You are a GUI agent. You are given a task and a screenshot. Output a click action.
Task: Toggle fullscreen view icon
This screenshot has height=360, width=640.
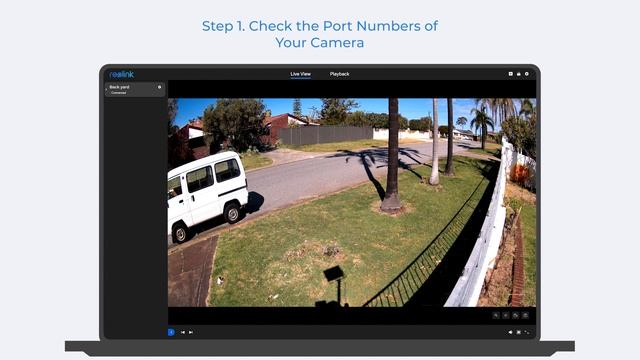tap(518, 332)
